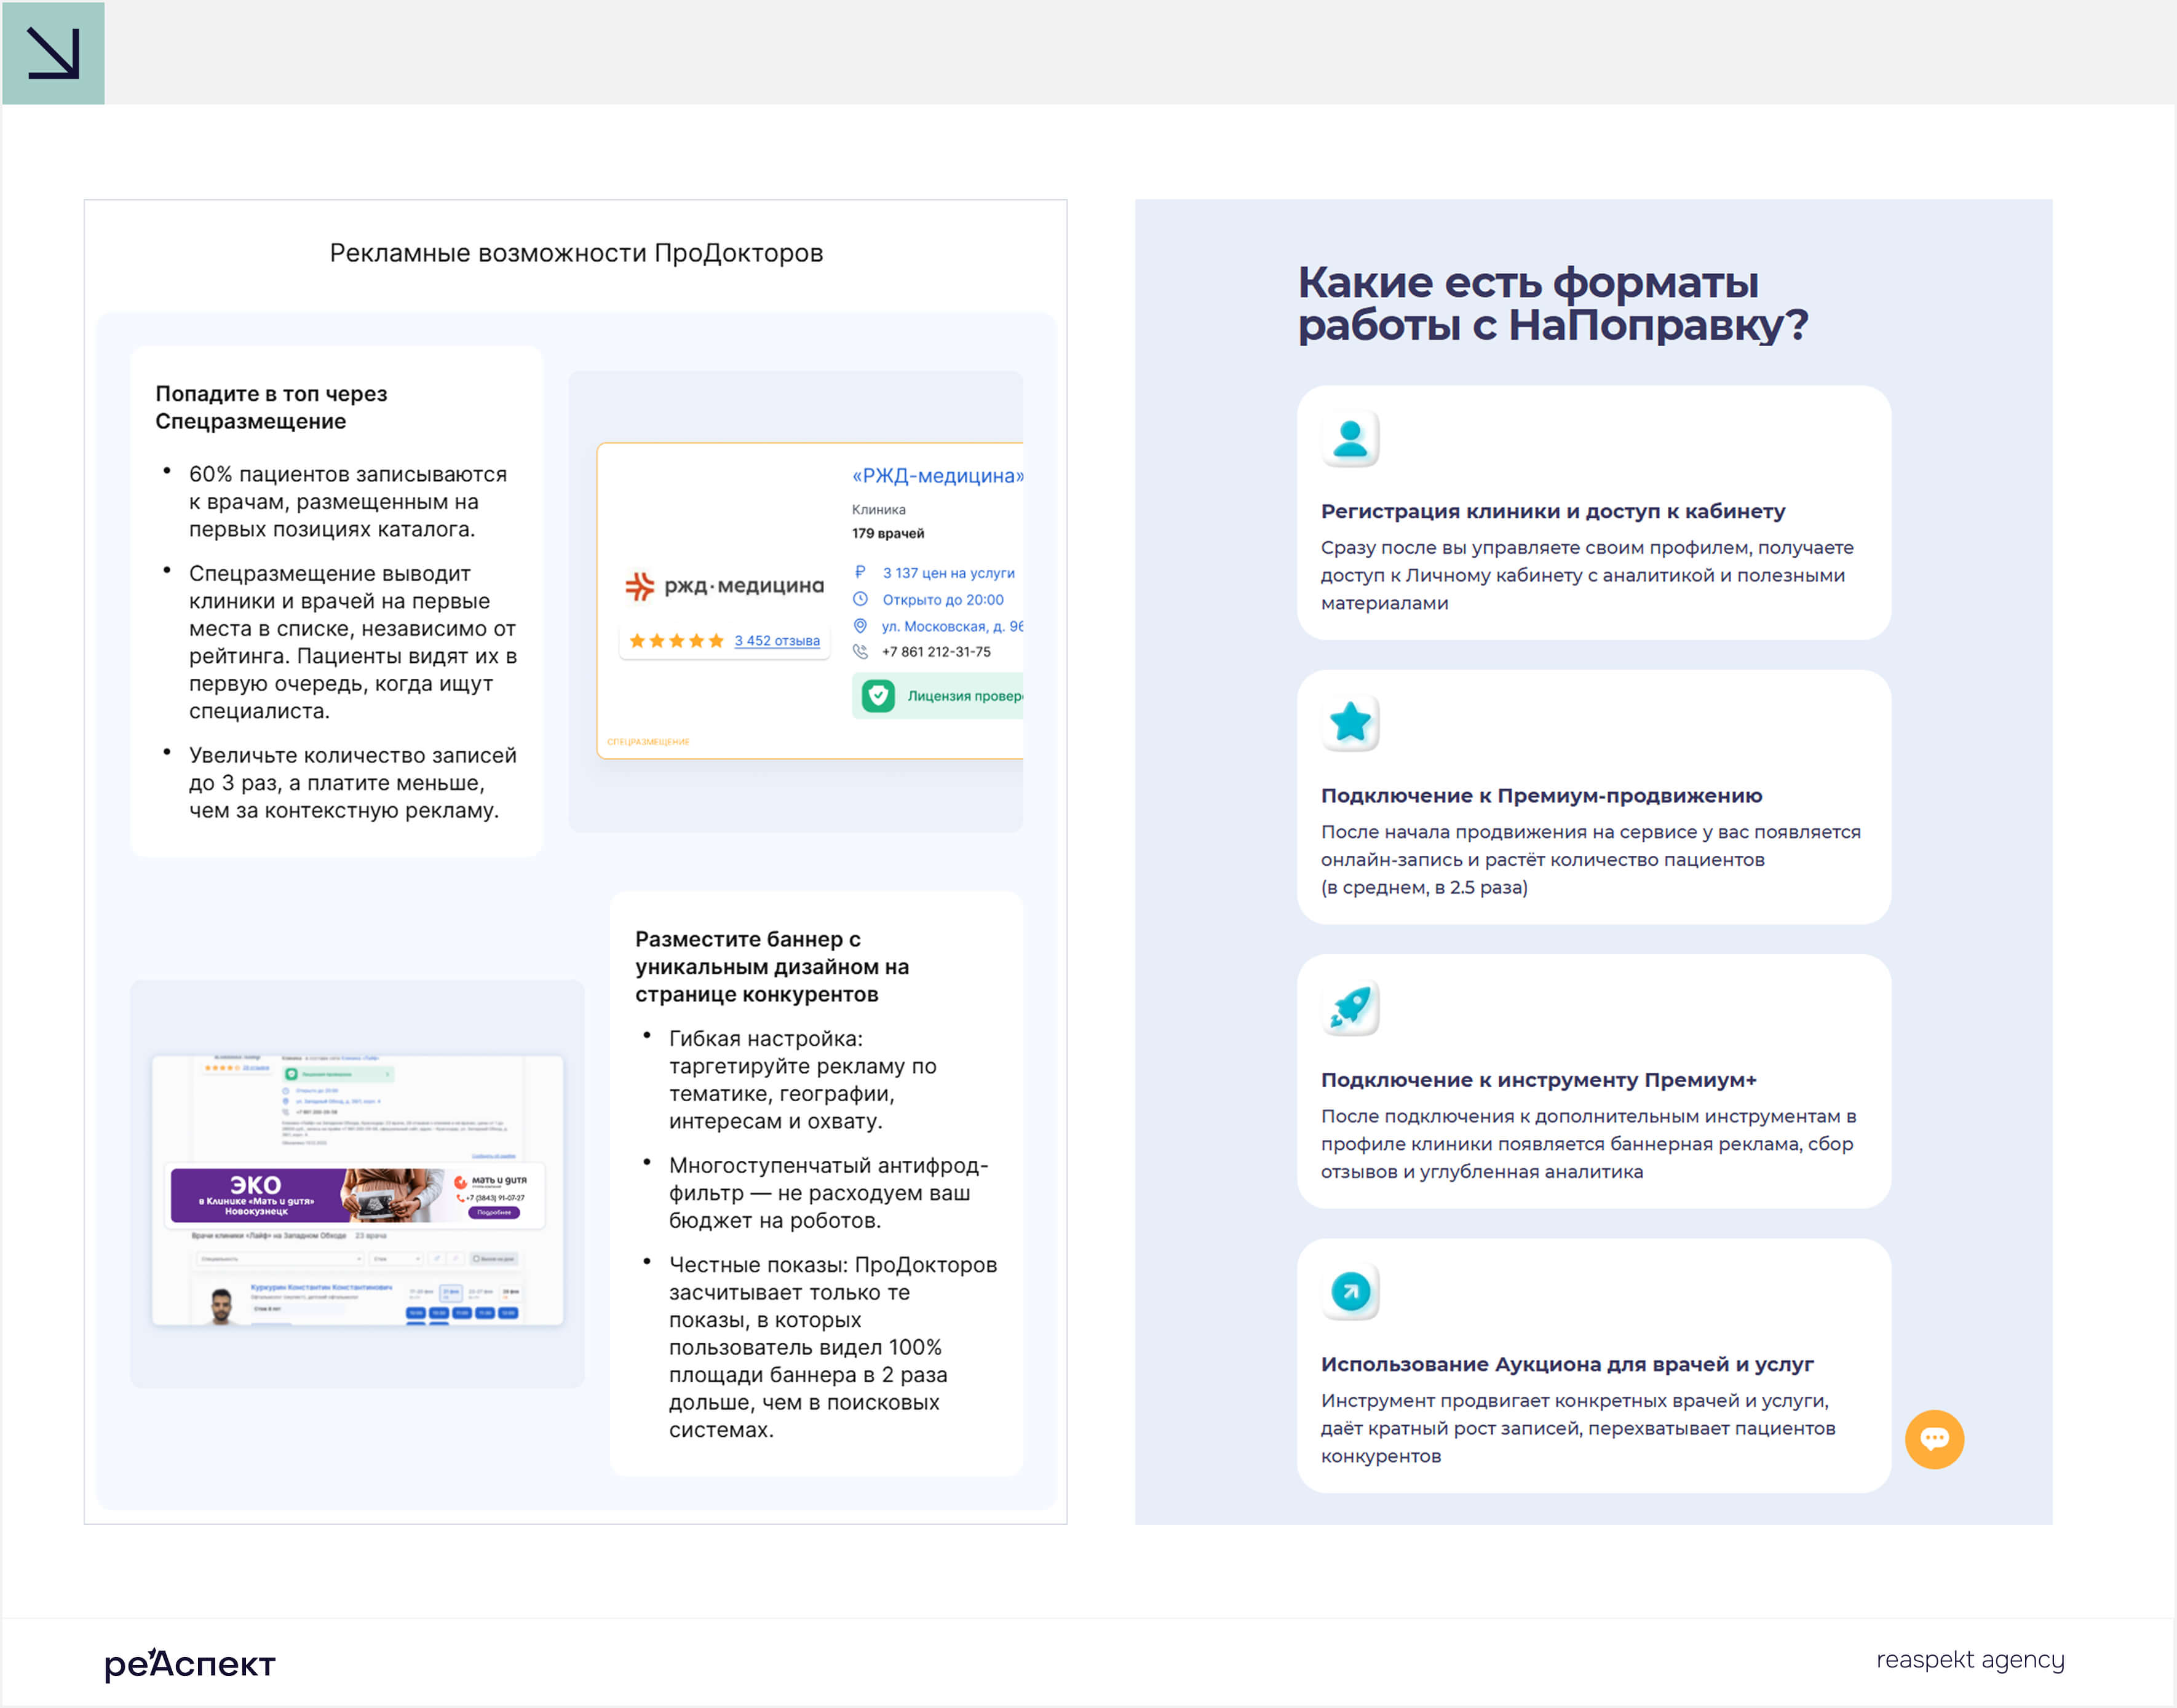
Task: Click the phone icon next to +7 861 number
Action: [x=860, y=652]
